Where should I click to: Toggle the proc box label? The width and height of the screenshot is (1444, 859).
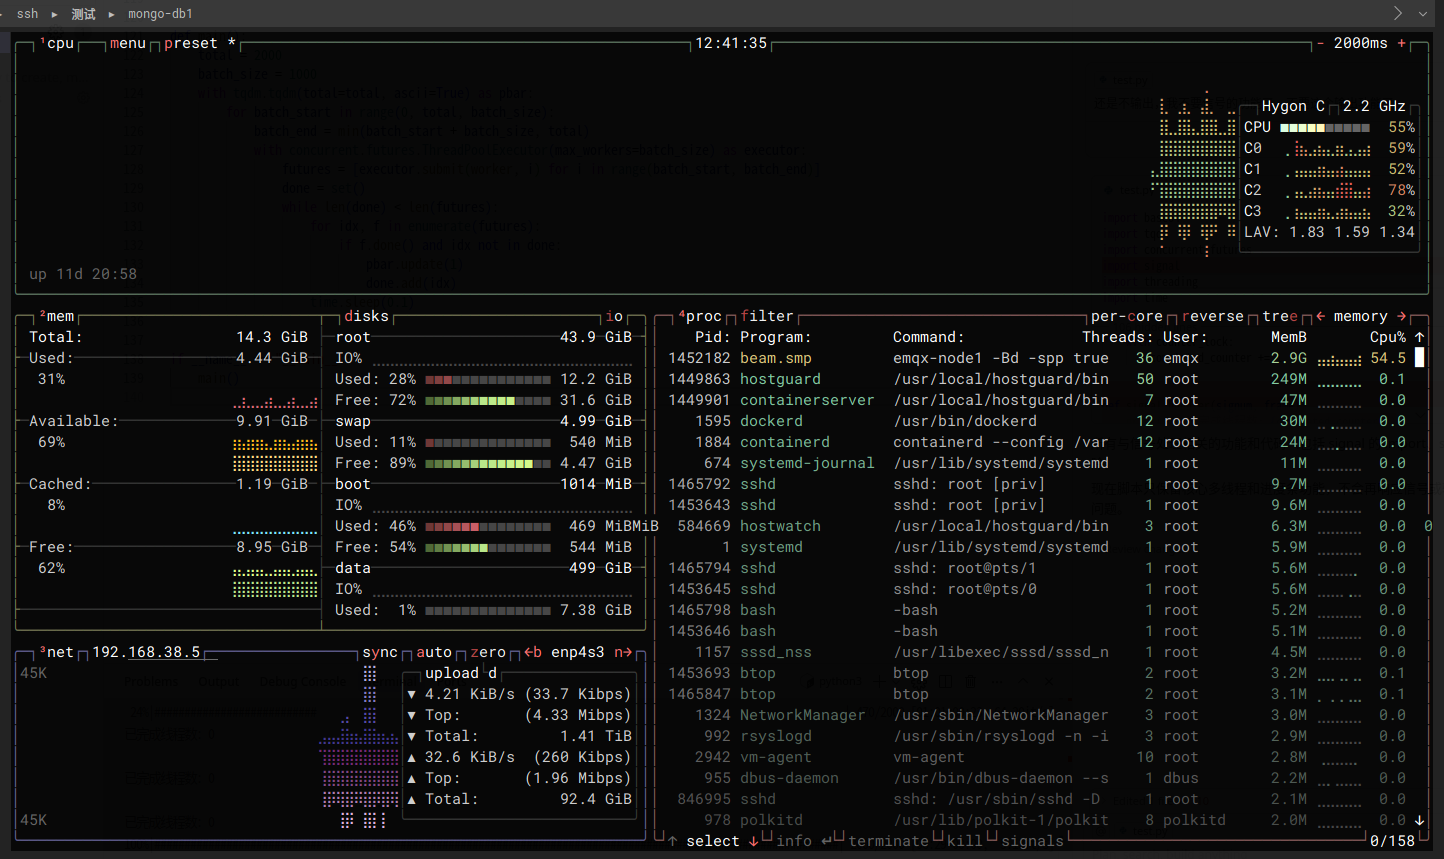pos(700,316)
